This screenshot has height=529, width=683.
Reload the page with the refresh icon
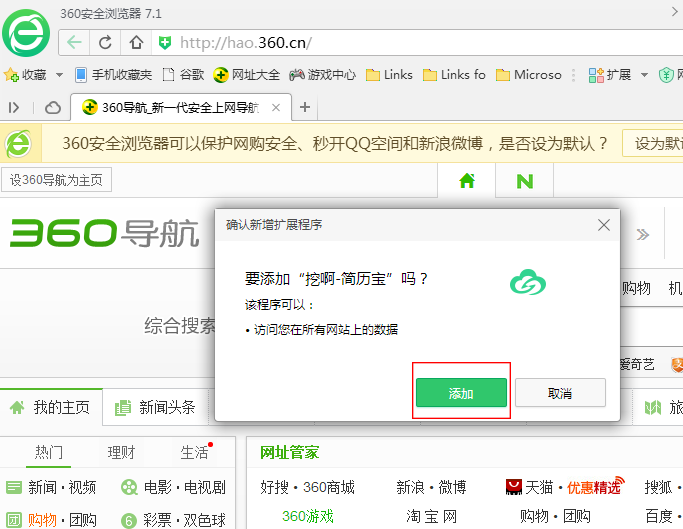click(105, 42)
